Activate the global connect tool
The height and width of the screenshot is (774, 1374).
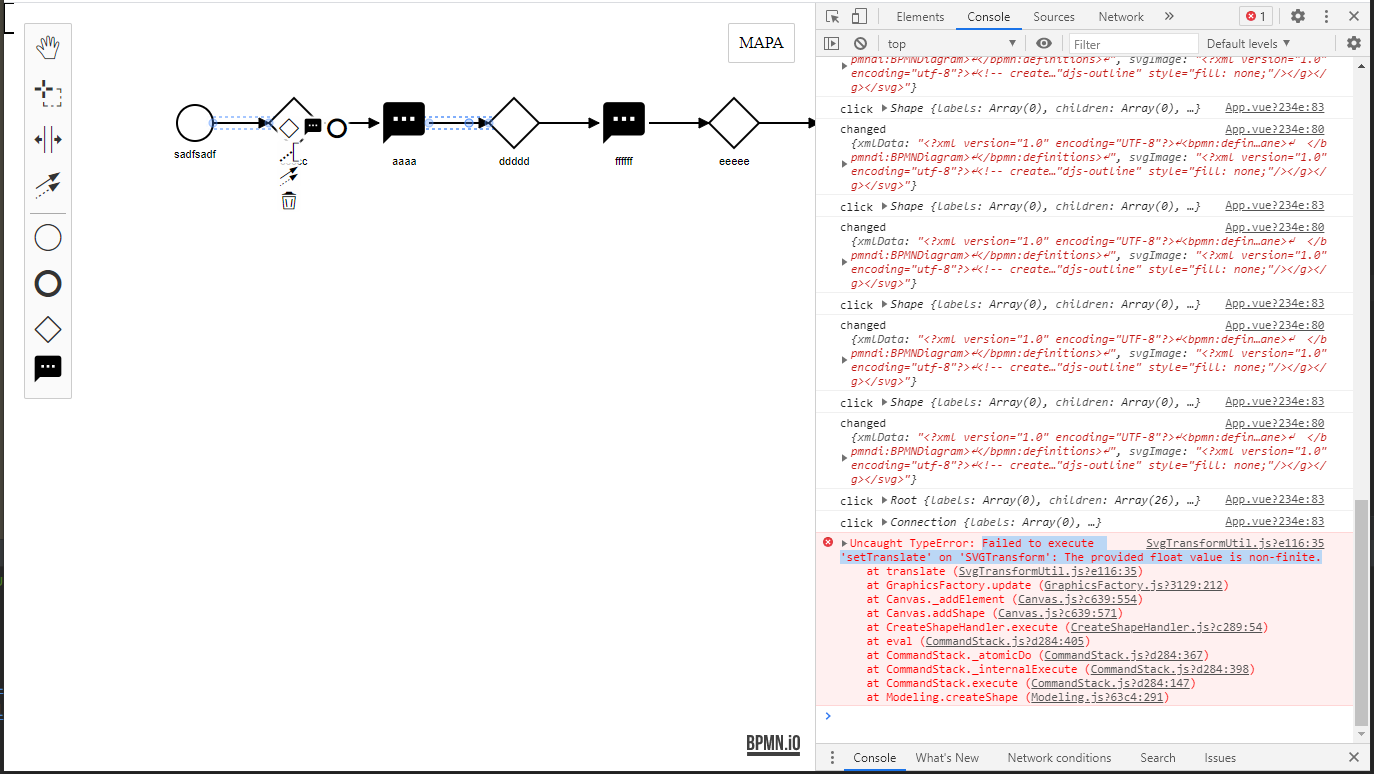pos(47,184)
